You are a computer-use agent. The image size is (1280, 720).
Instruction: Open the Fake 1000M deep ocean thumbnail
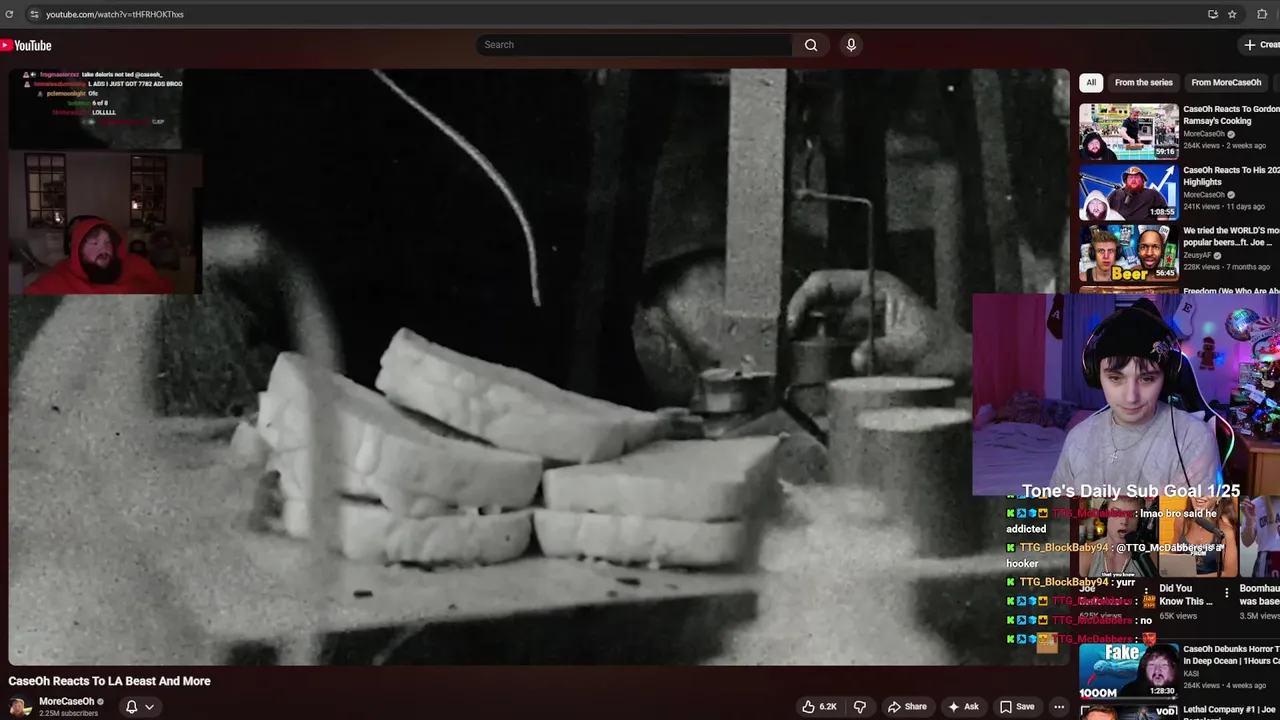[x=1129, y=672]
